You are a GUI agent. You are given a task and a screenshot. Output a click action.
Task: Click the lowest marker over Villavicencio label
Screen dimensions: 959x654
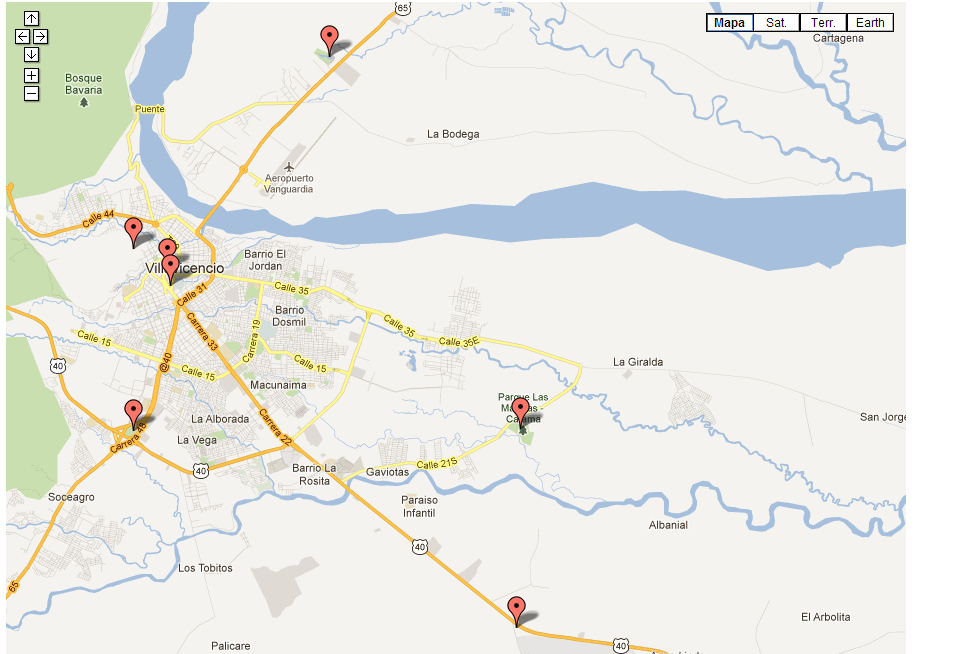coord(171,268)
